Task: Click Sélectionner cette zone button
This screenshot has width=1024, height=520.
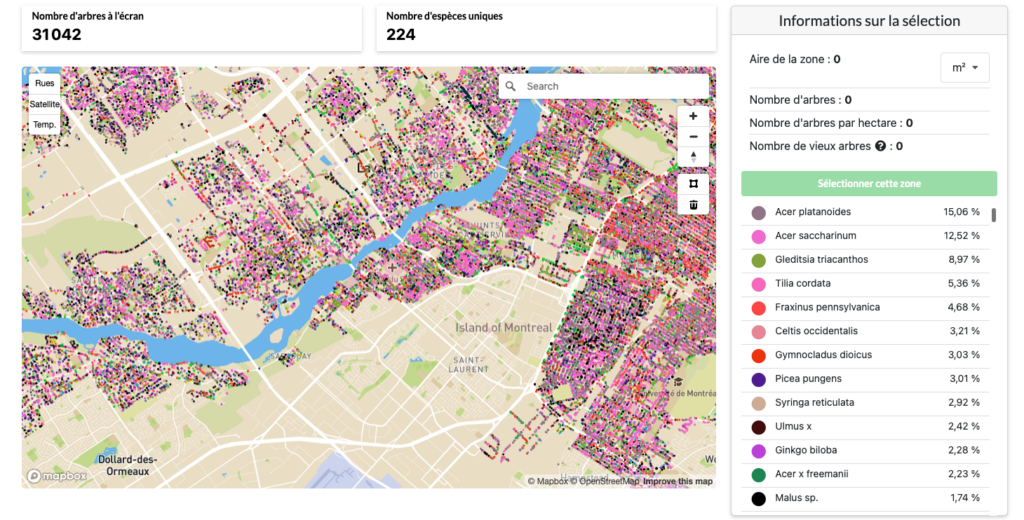Action: 868,184
